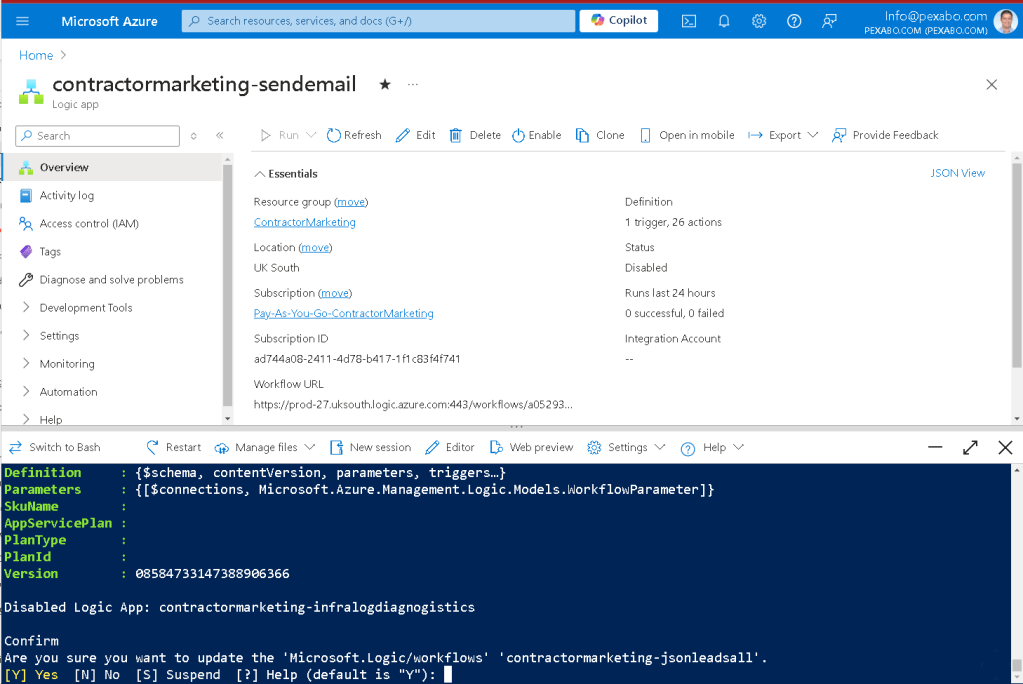The image size is (1023, 684).
Task: Click Open in mobile
Action: (686, 135)
